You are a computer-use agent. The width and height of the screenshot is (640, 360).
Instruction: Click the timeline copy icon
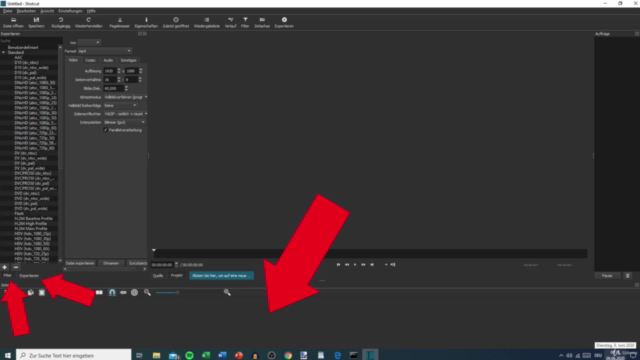(x=31, y=292)
